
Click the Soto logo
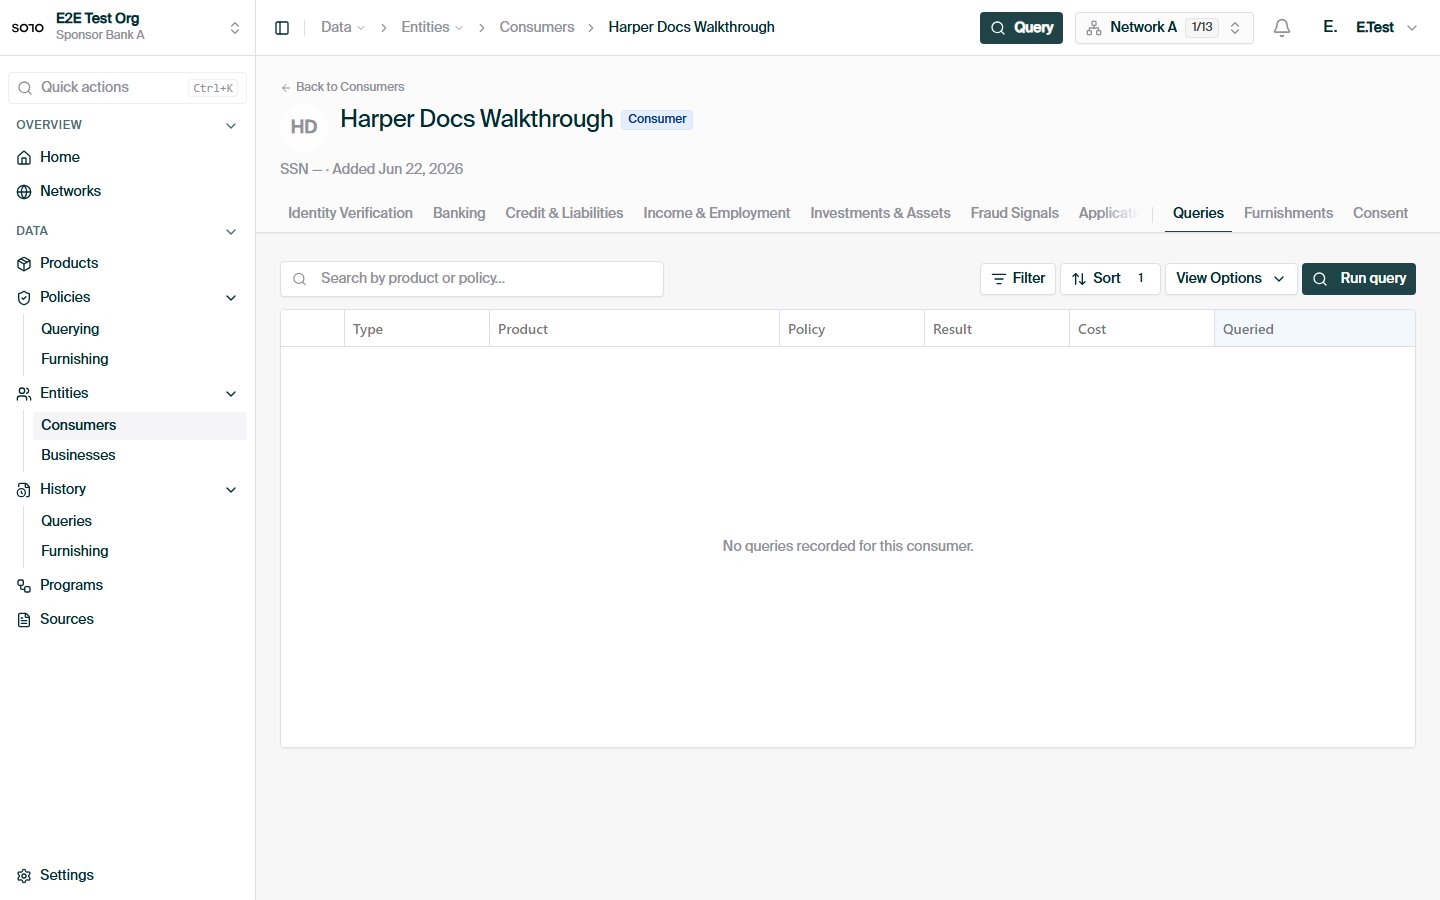28,27
